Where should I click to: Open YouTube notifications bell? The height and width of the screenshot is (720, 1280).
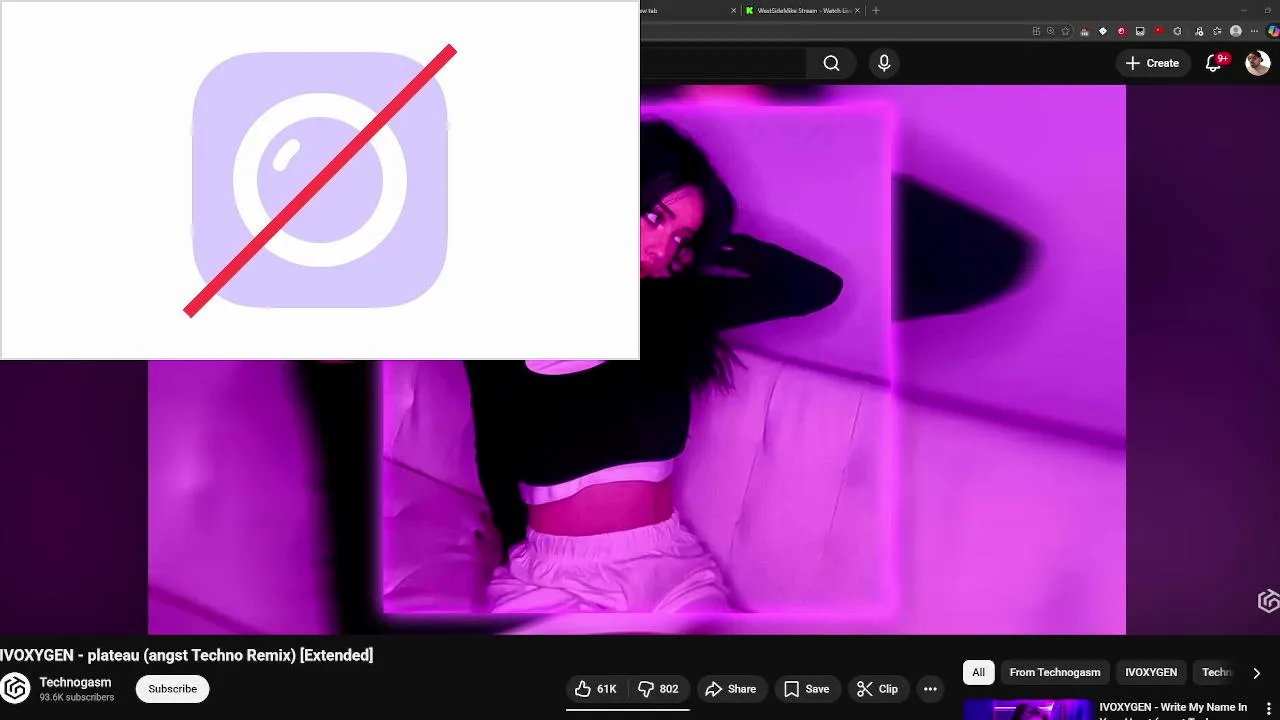pos(1215,63)
